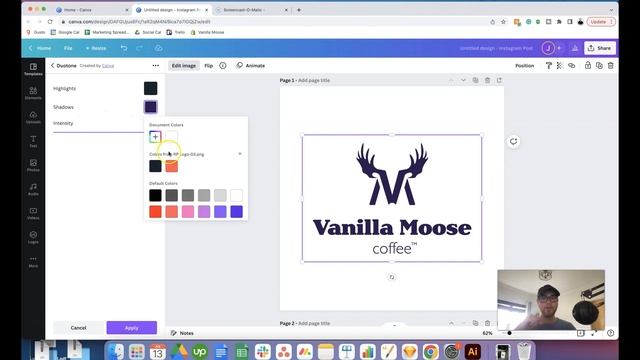Click the fullscreen arrows icon
The image size is (640, 360).
[x=594, y=333]
